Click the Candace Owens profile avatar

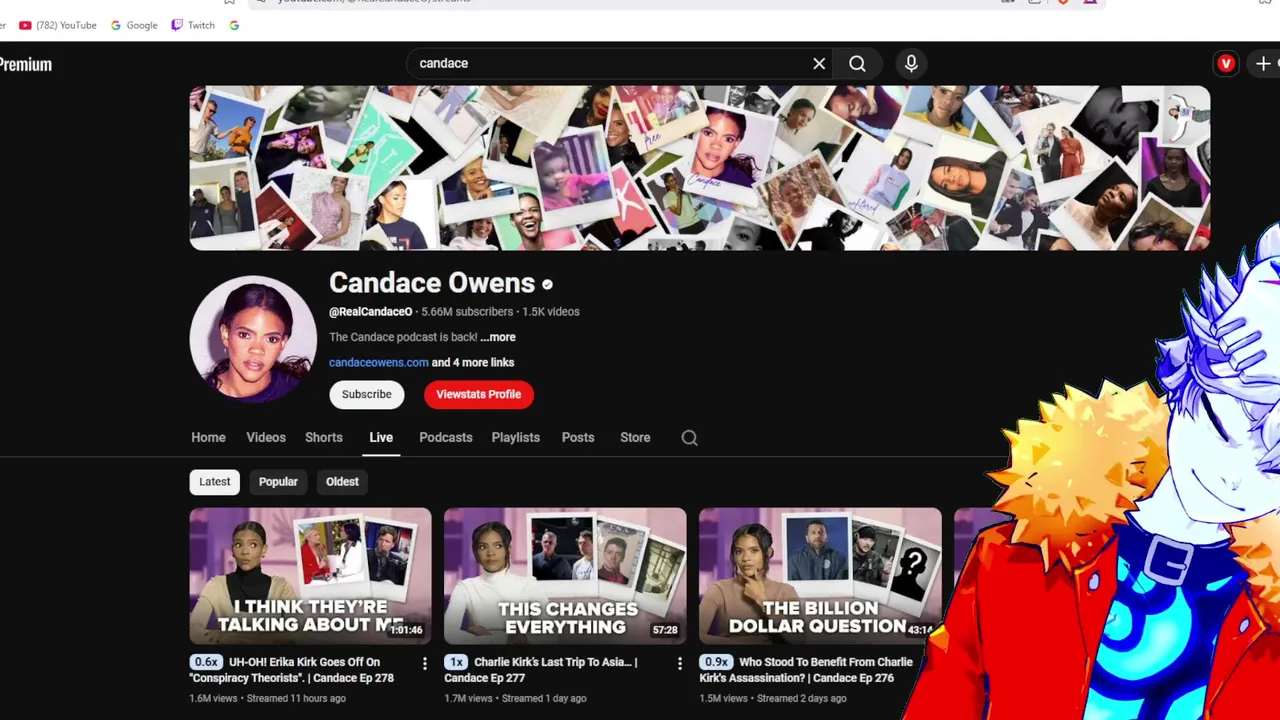point(253,339)
